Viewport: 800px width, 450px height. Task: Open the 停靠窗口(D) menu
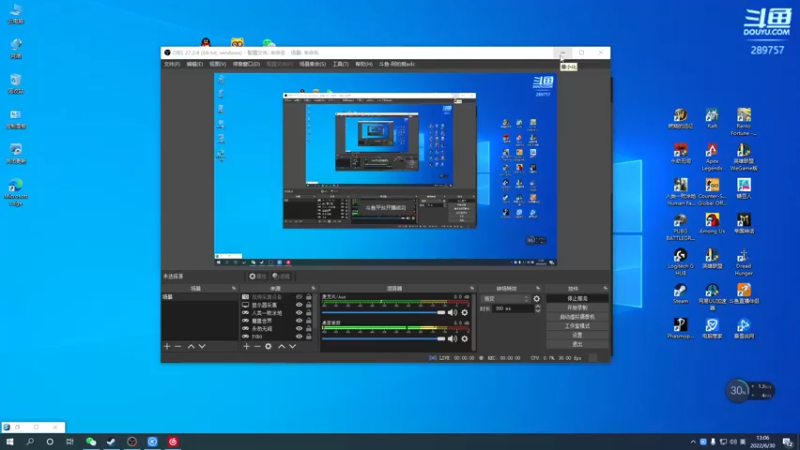pos(246,64)
